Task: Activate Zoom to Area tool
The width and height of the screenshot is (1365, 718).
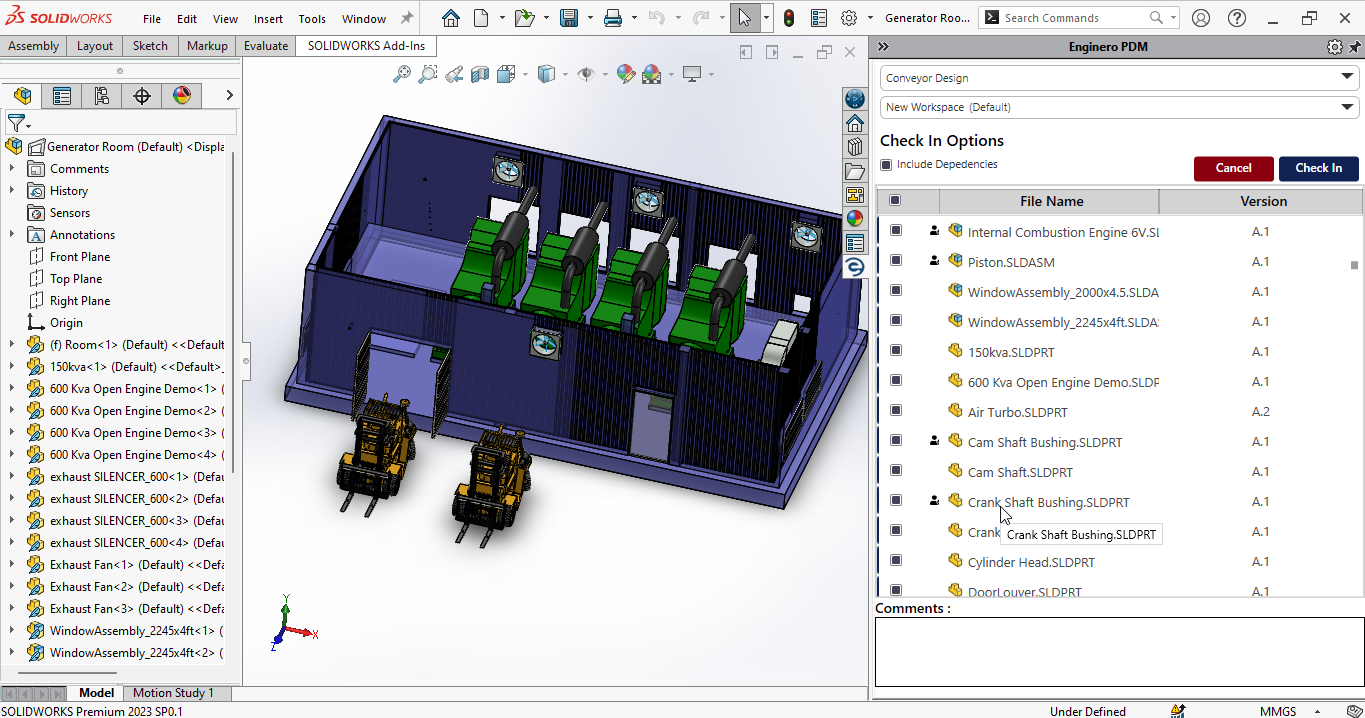Action: point(428,74)
